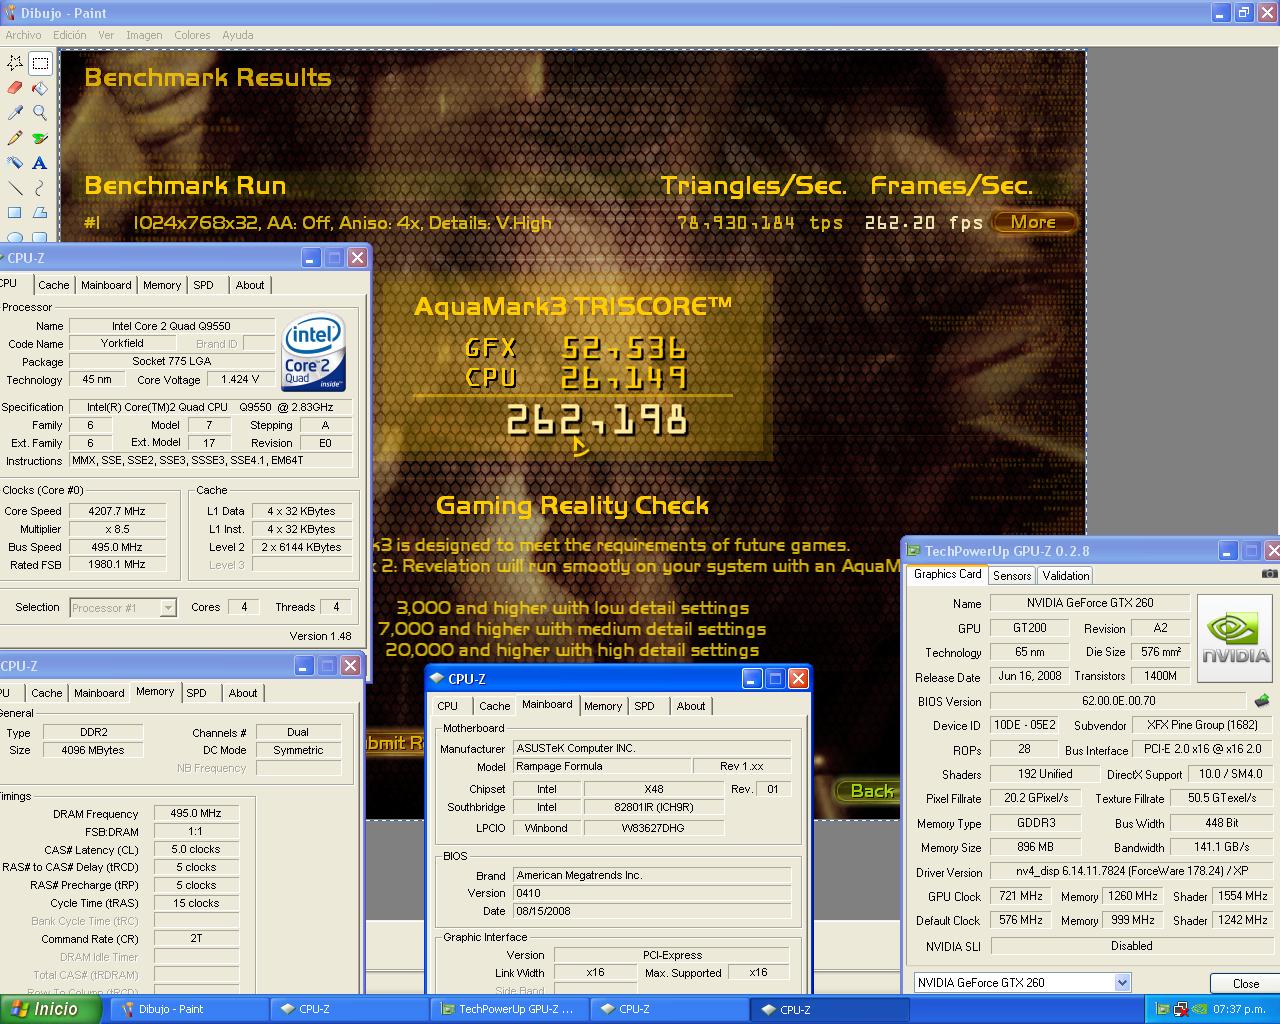This screenshot has width=1280, height=1024.
Task: Click the system tray clock 07:37 p.m.
Action: (1239, 1009)
